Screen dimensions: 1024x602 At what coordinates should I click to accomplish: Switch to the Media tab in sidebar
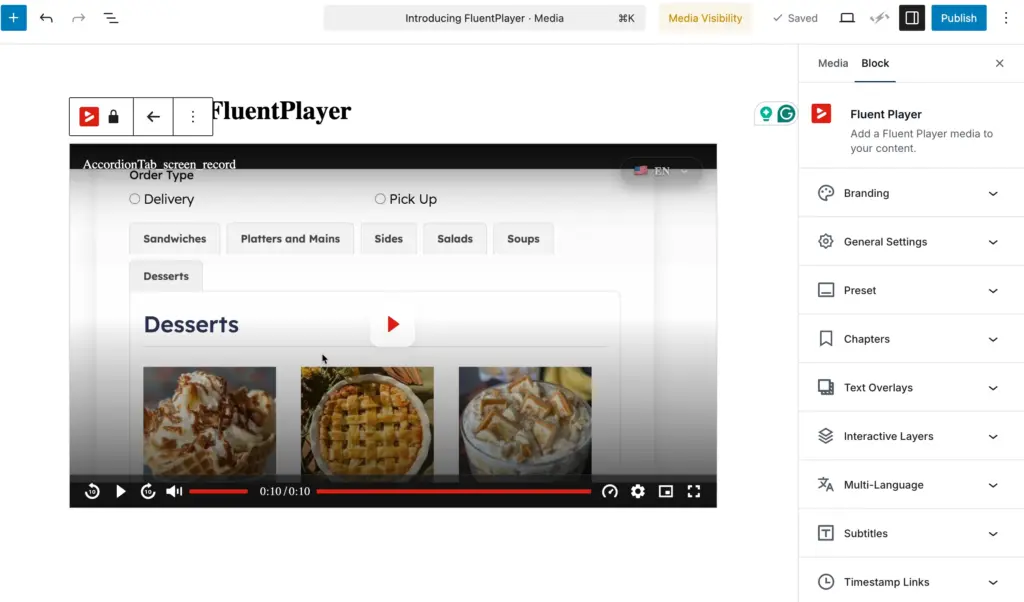(x=832, y=63)
